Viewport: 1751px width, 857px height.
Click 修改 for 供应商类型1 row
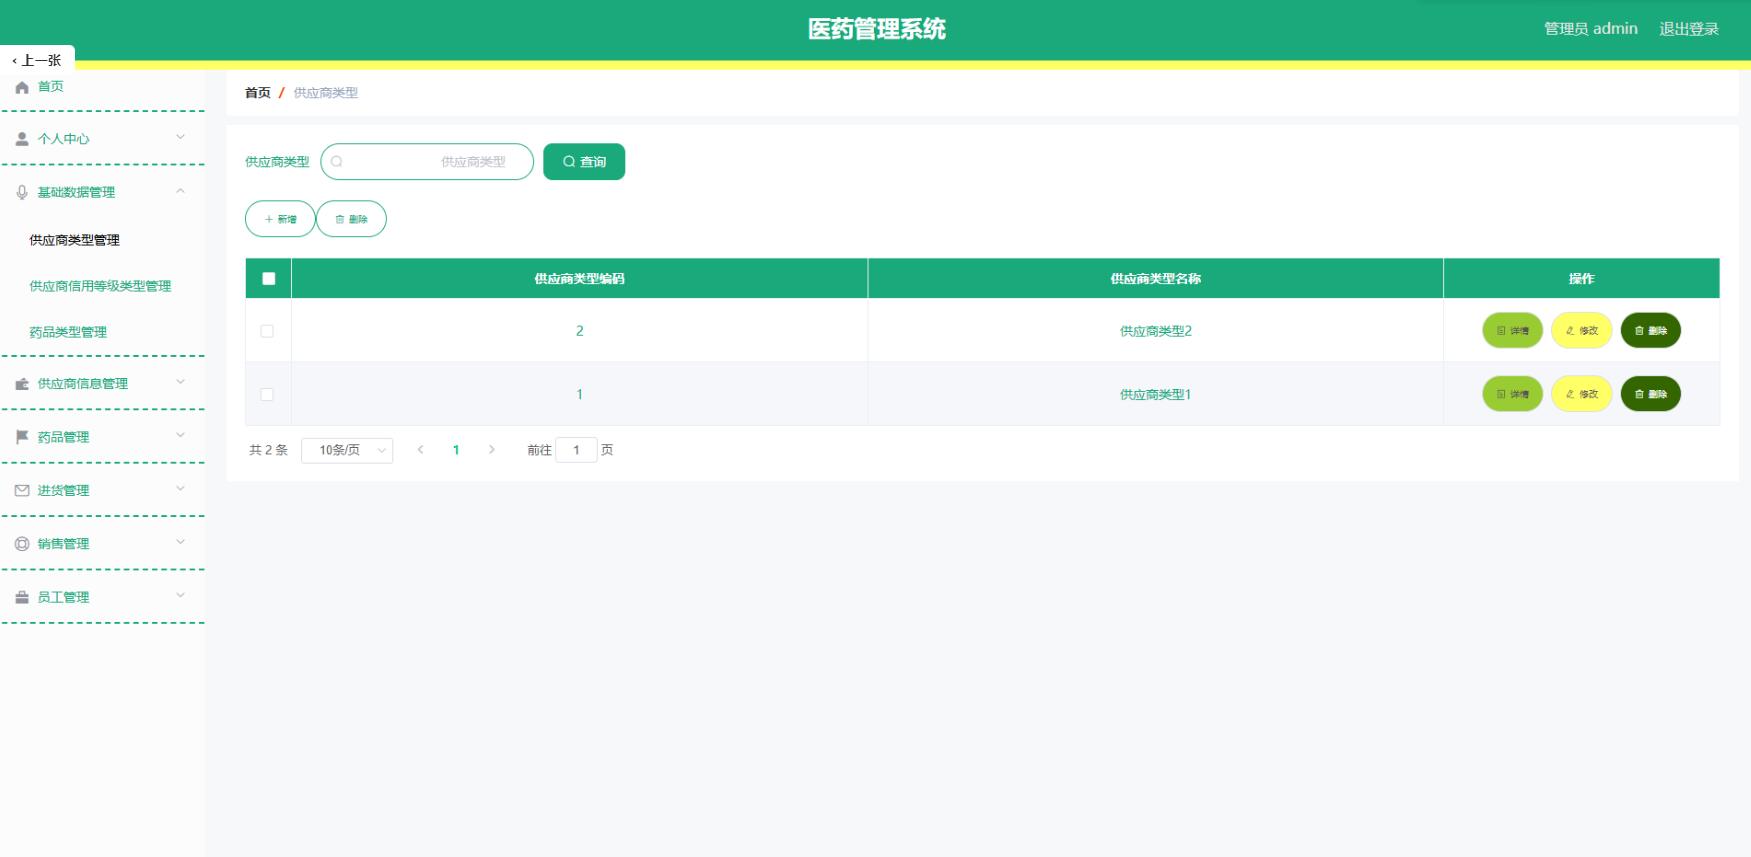1581,394
